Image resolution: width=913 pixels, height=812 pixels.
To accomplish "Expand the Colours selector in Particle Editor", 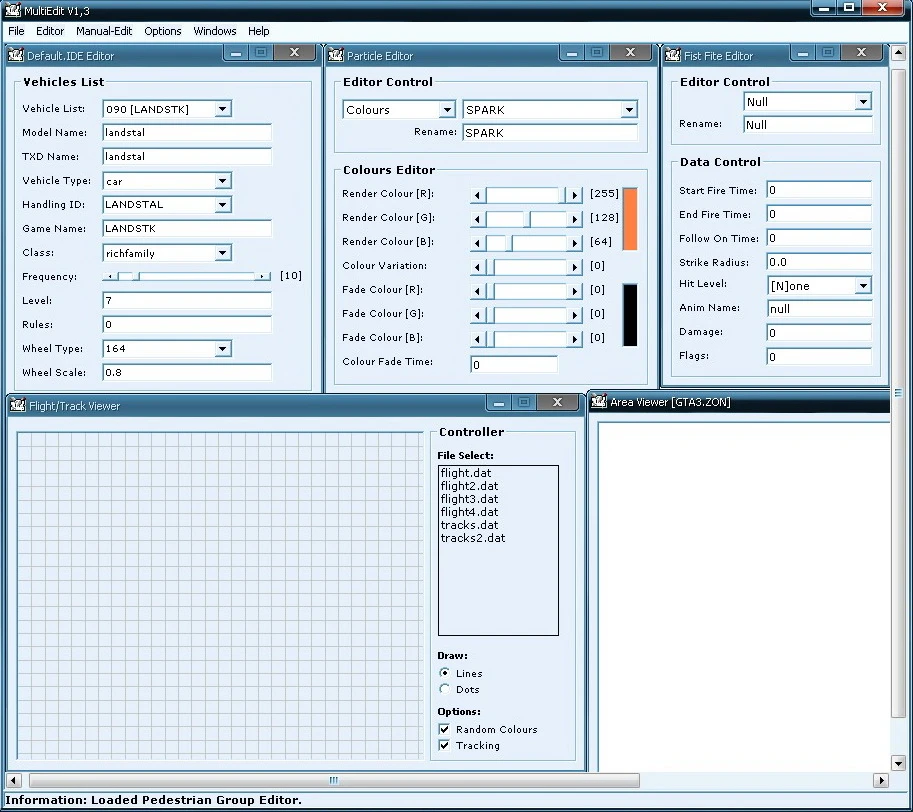I will coord(447,109).
